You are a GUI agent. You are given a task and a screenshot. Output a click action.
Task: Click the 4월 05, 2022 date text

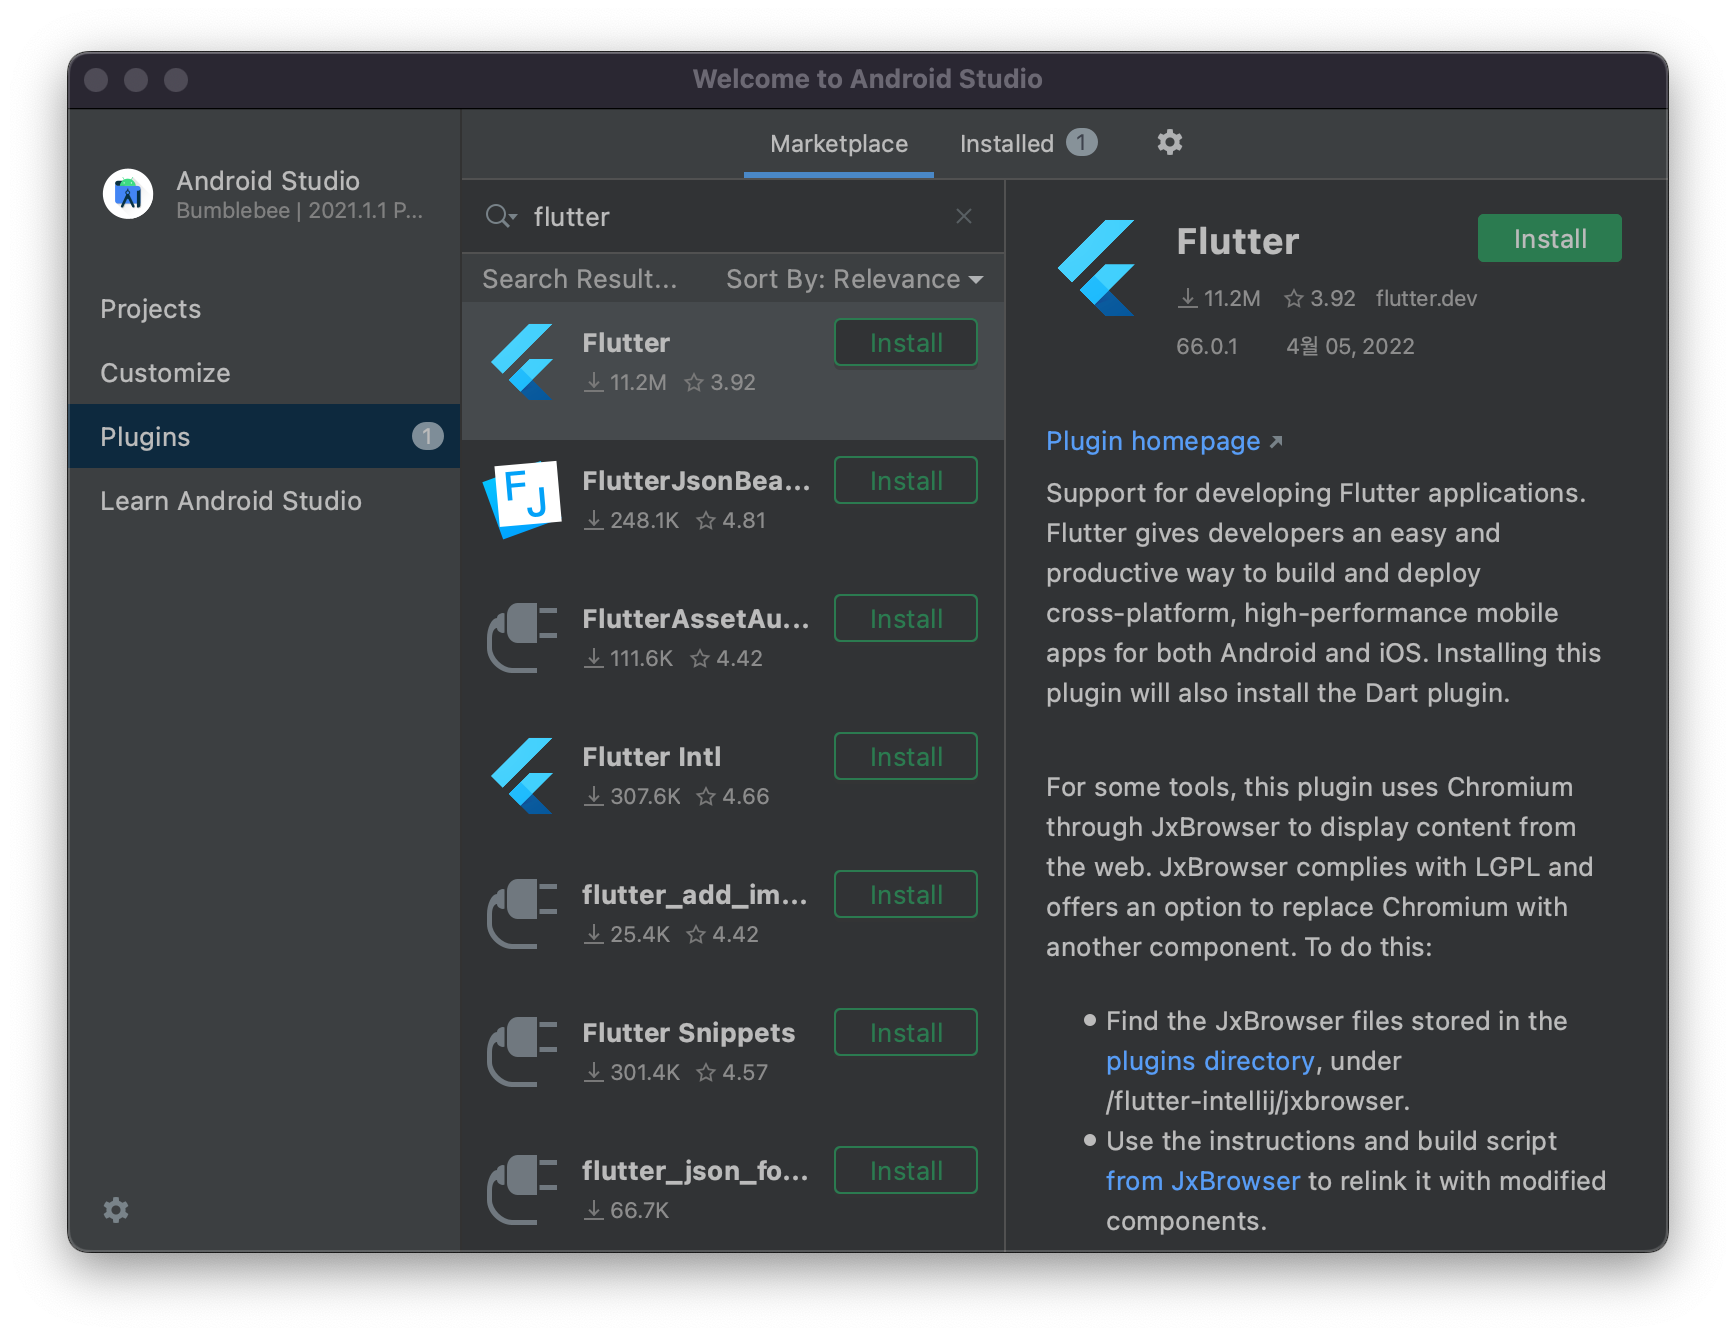pos(1350,346)
